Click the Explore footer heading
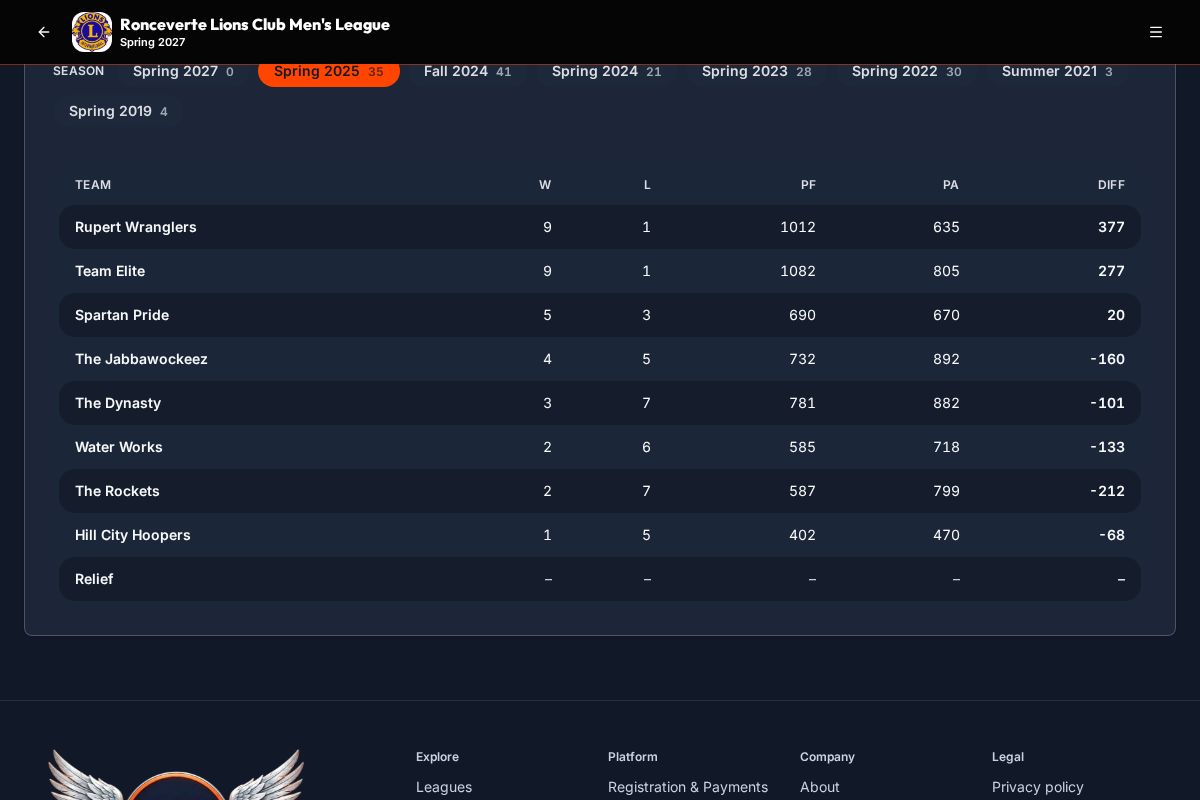Screen dimensions: 1200x800 tap(437, 757)
